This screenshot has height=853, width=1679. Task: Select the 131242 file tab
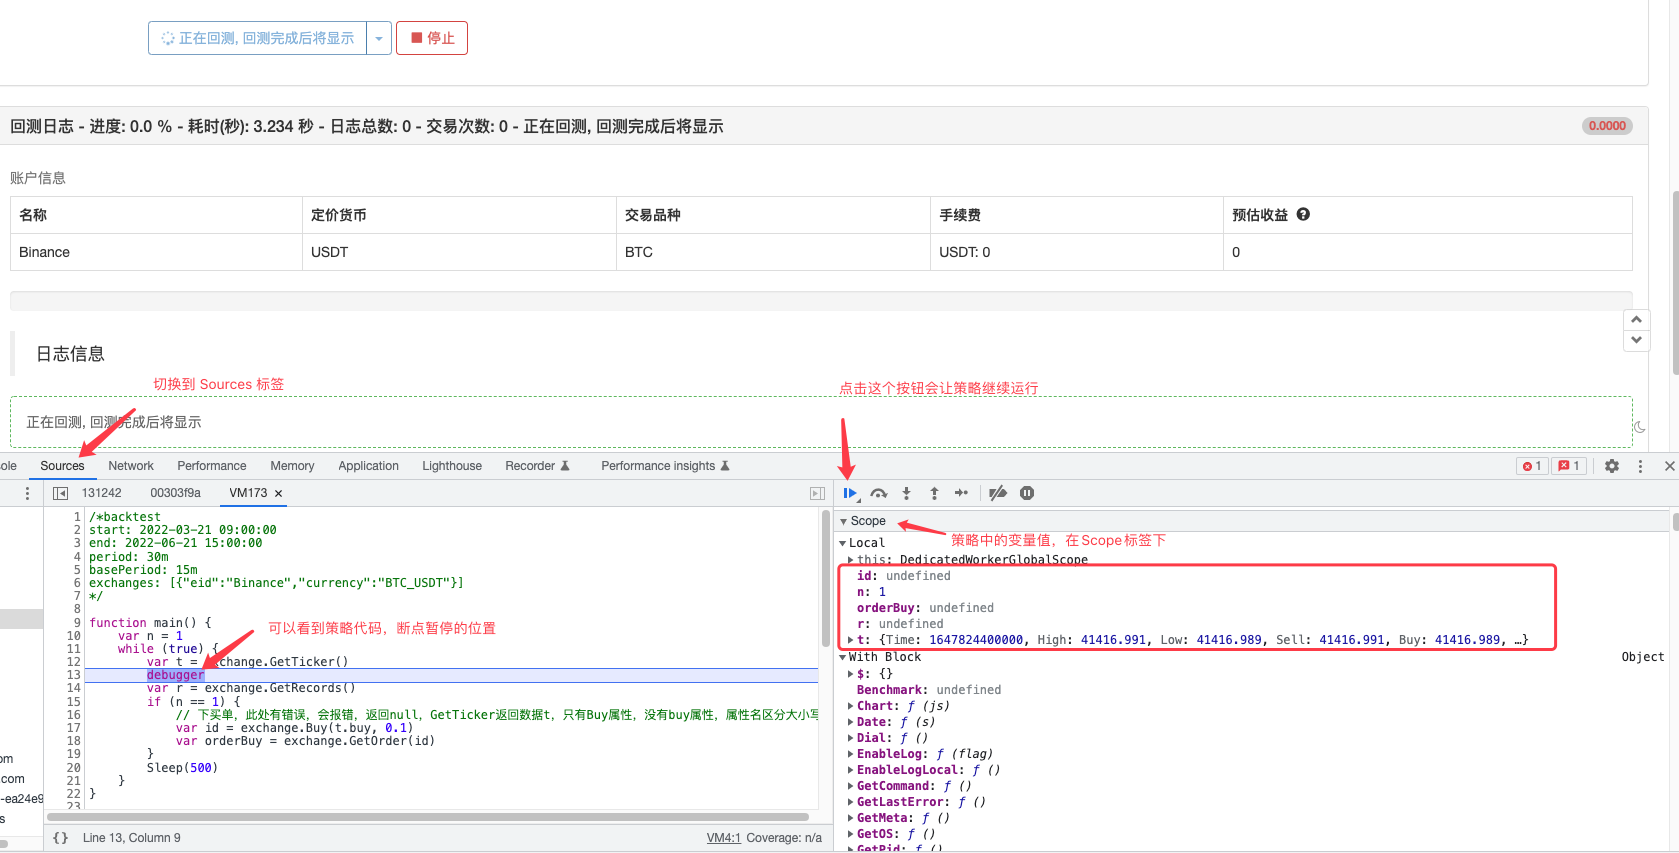[x=102, y=493]
